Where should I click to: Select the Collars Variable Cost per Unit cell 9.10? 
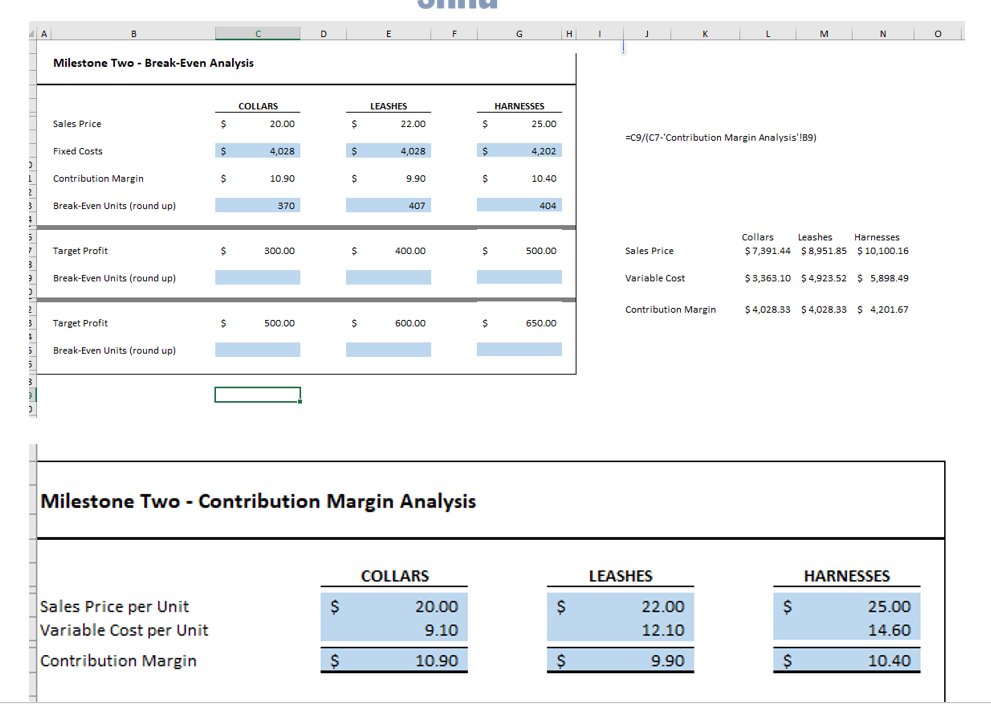coord(393,628)
